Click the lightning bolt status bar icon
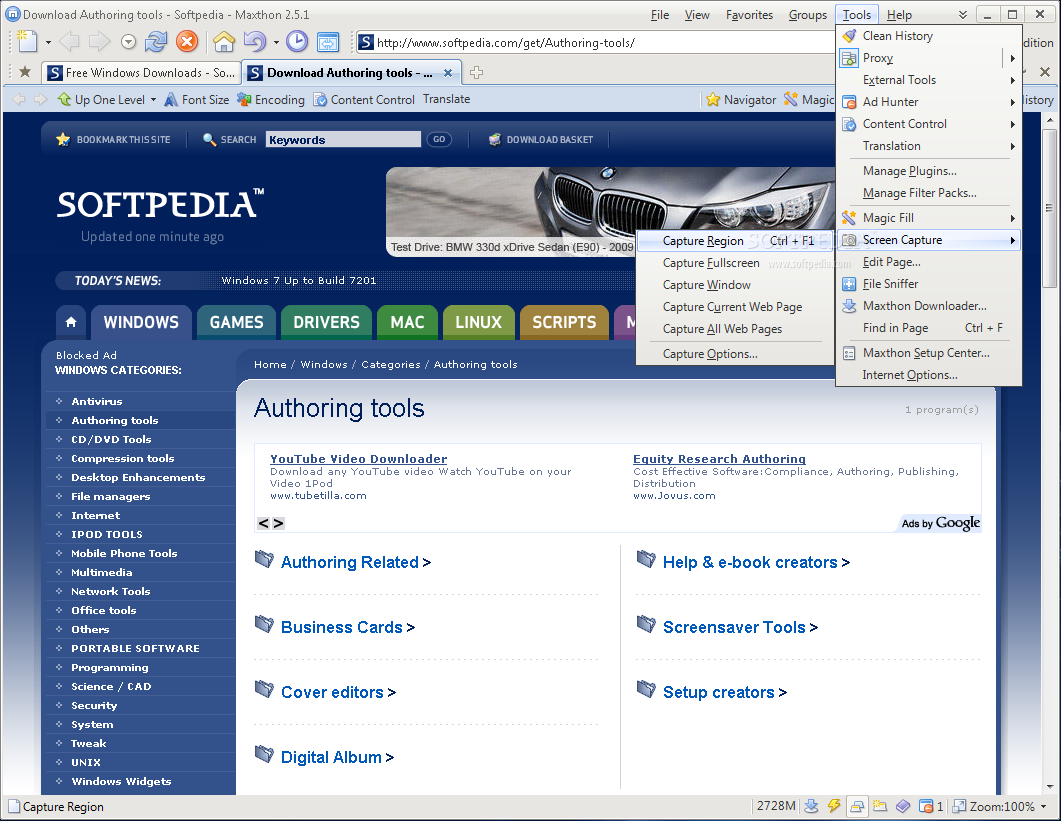The width and height of the screenshot is (1061, 821). (x=834, y=806)
